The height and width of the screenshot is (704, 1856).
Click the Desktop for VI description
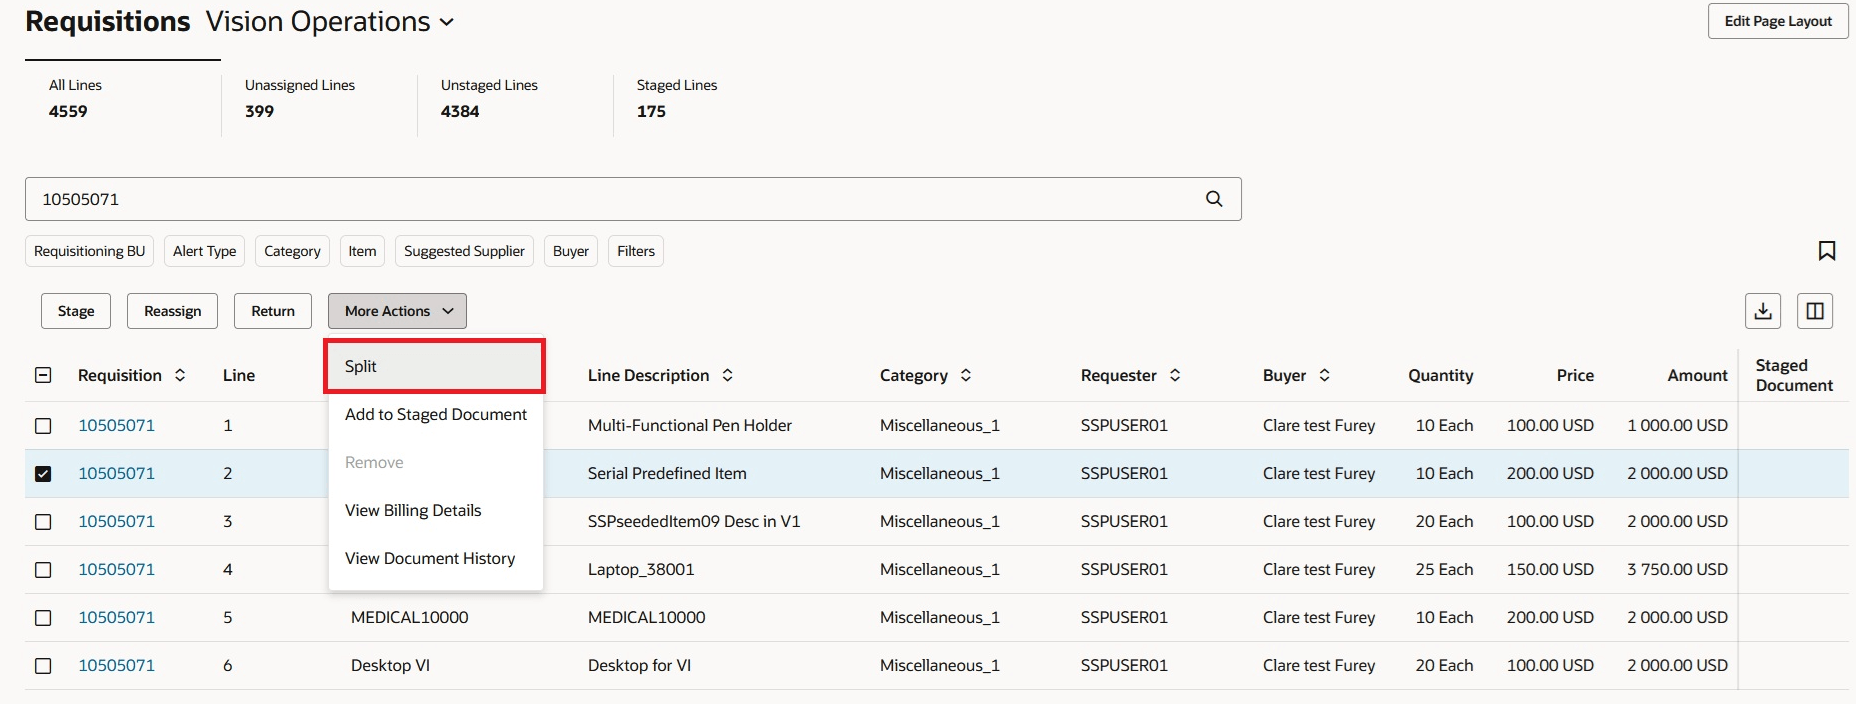tap(639, 665)
